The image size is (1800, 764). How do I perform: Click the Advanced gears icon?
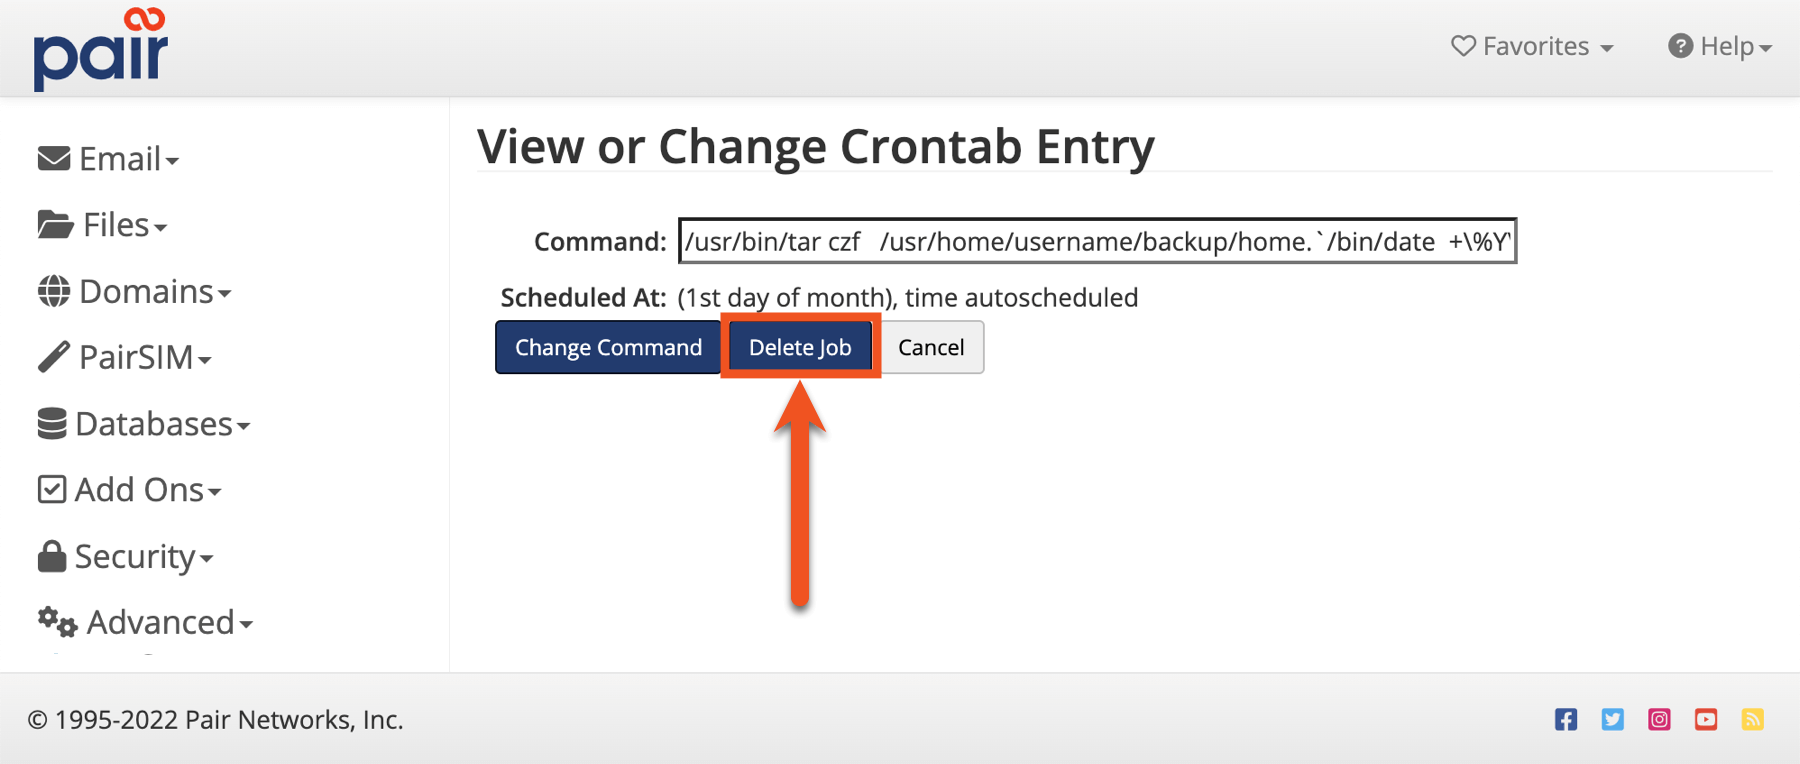point(57,622)
